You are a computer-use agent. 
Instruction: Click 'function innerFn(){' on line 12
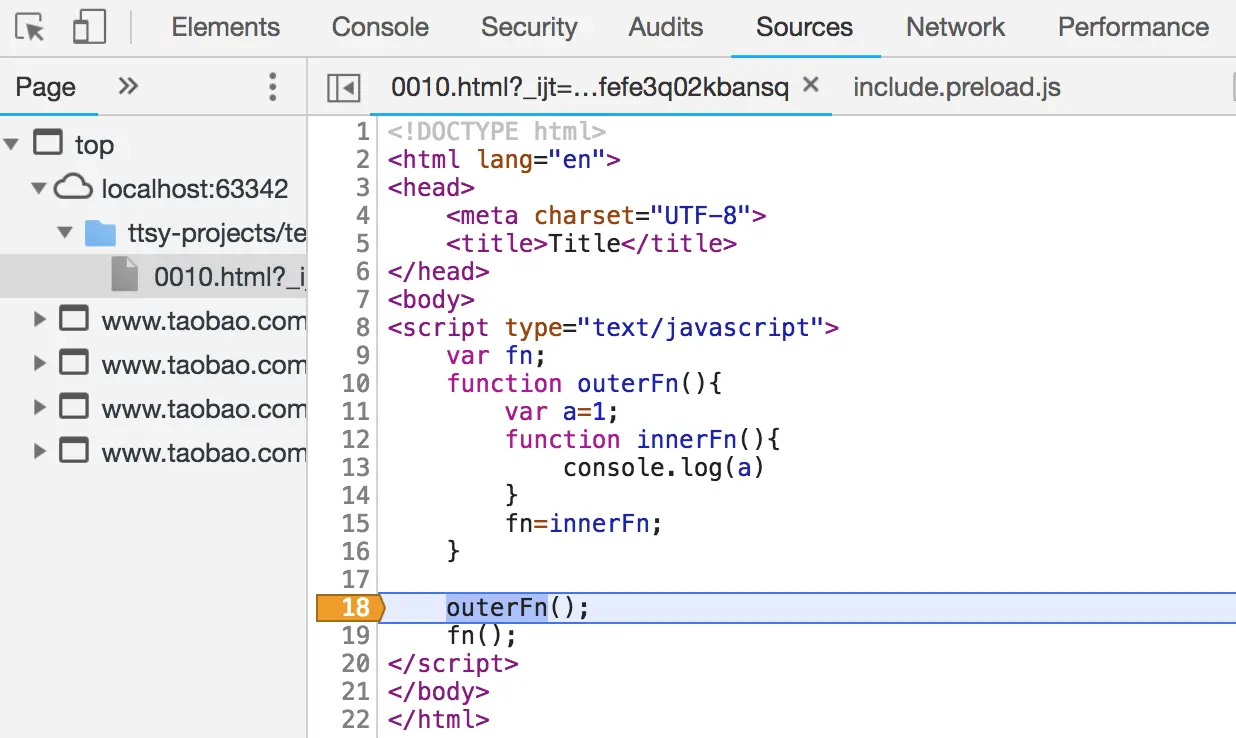point(642,439)
